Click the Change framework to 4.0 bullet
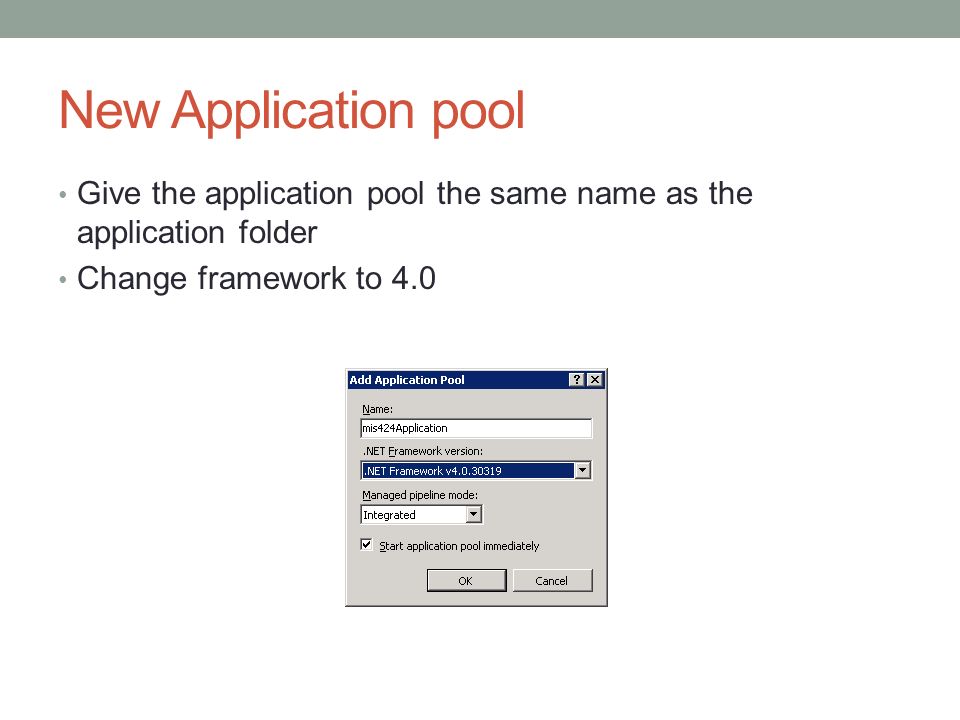Screen dimensions: 960x720 click(256, 279)
